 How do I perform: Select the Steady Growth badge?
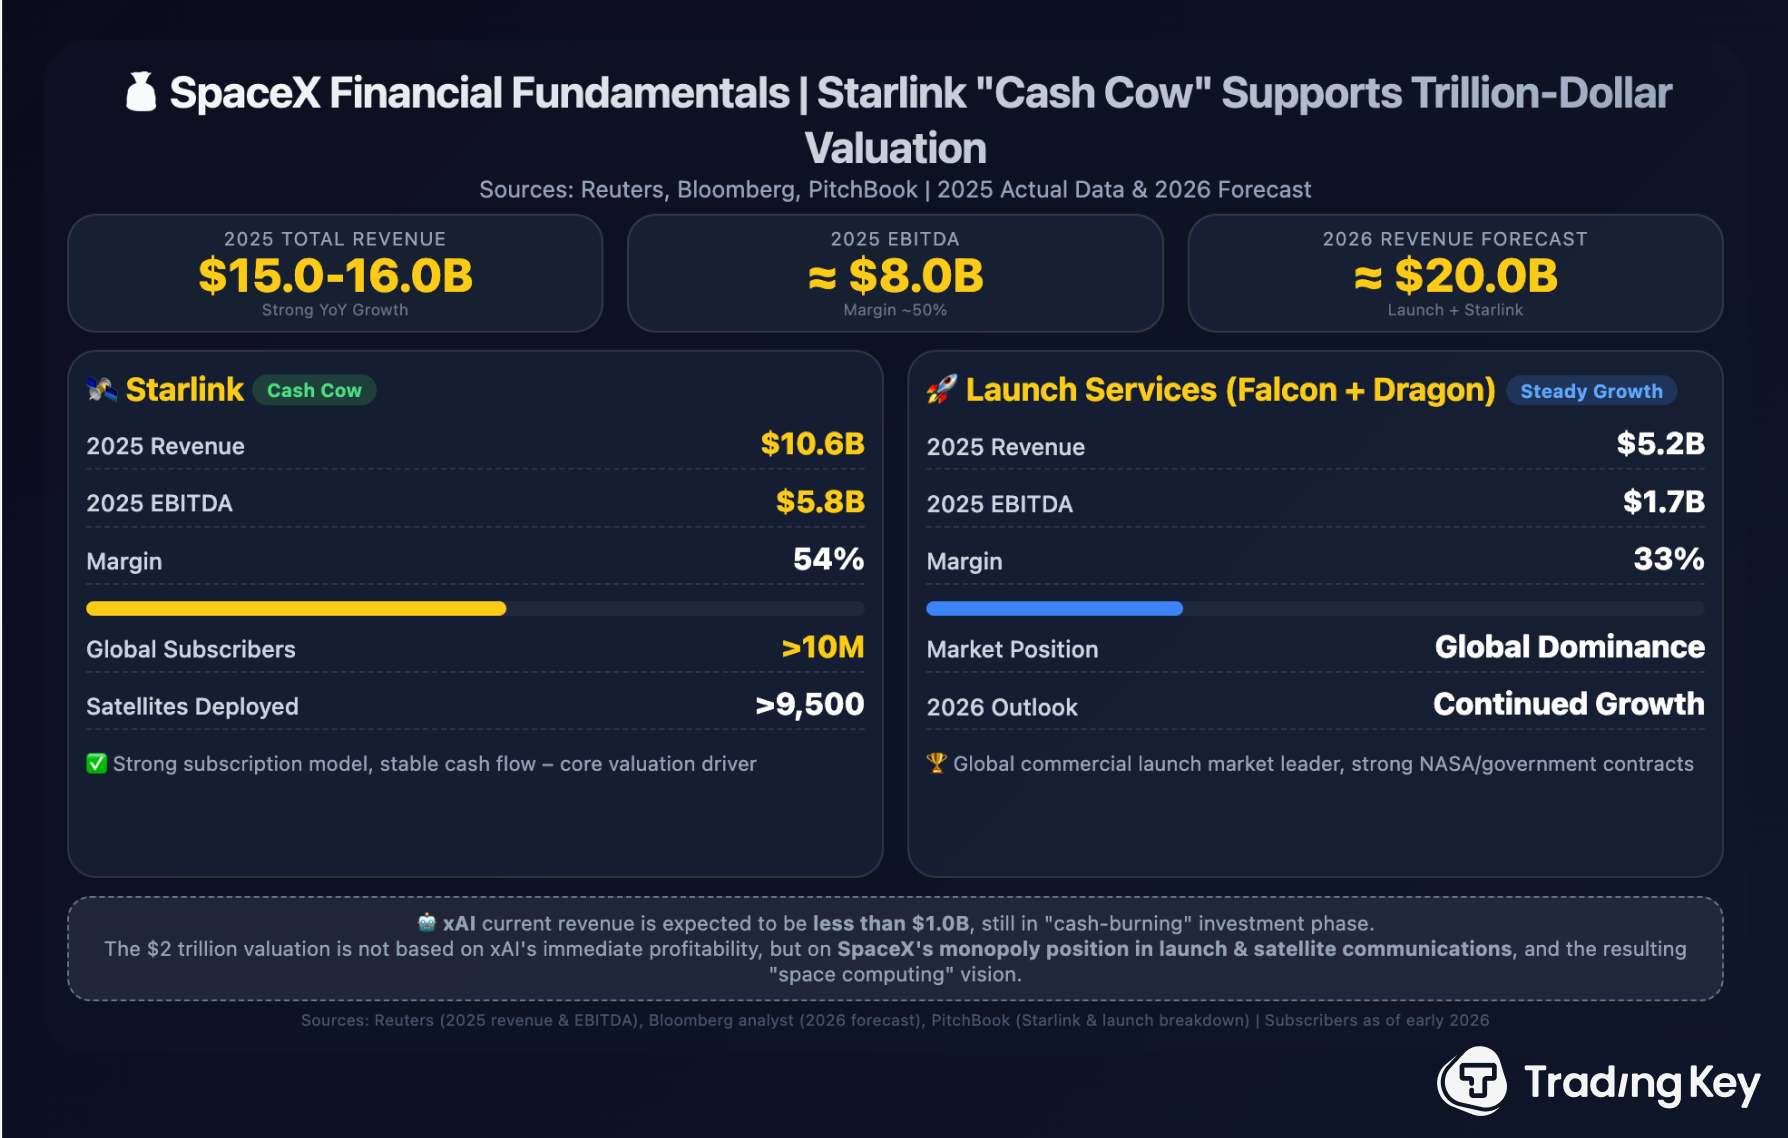(1591, 391)
